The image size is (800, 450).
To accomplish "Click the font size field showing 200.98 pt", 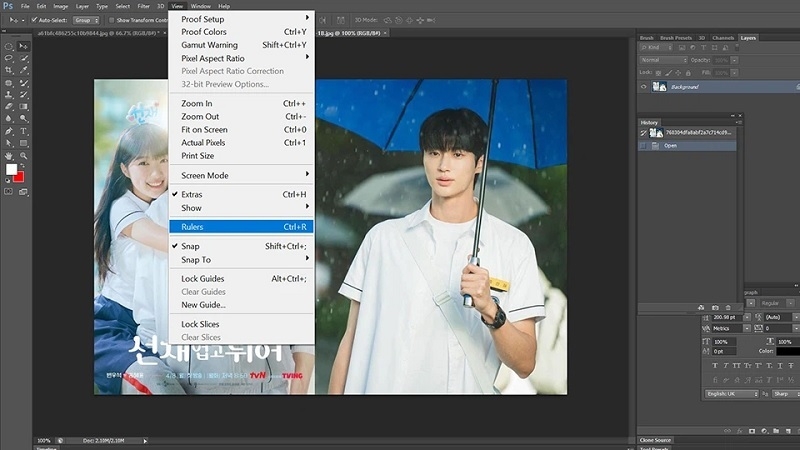I will click(x=727, y=317).
